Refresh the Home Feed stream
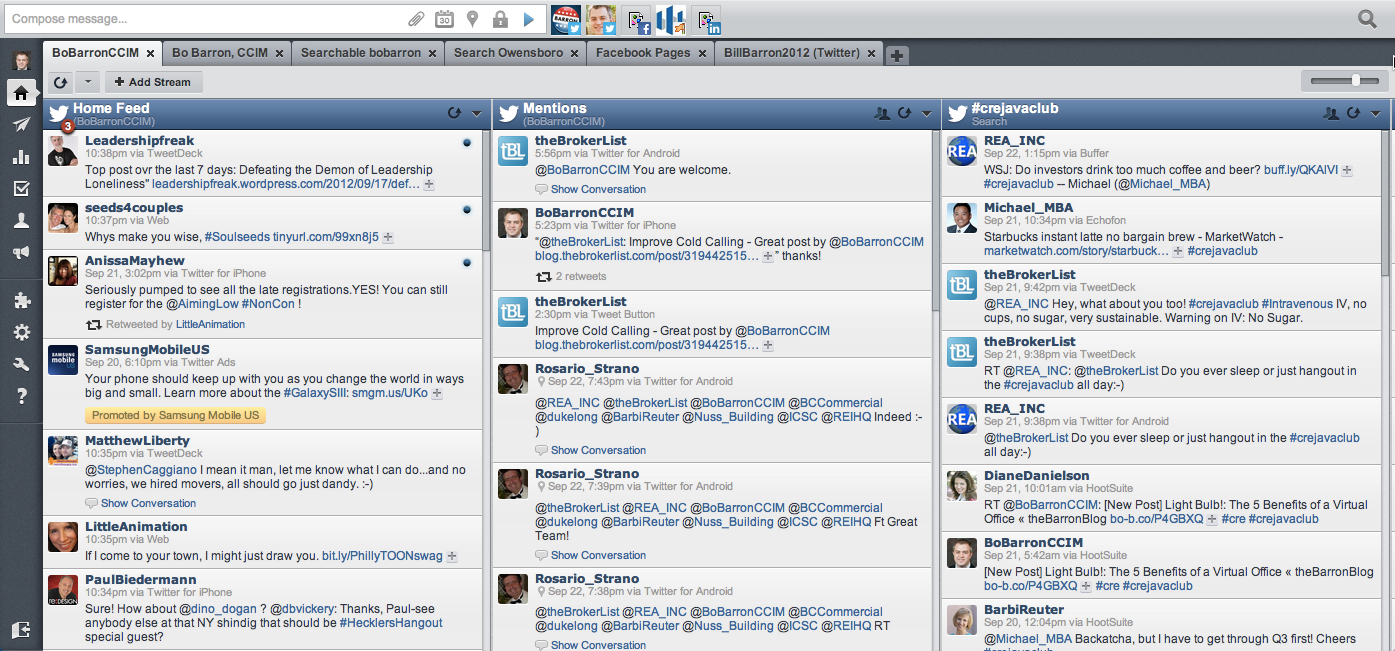This screenshot has height=651, width=1395. 454,113
